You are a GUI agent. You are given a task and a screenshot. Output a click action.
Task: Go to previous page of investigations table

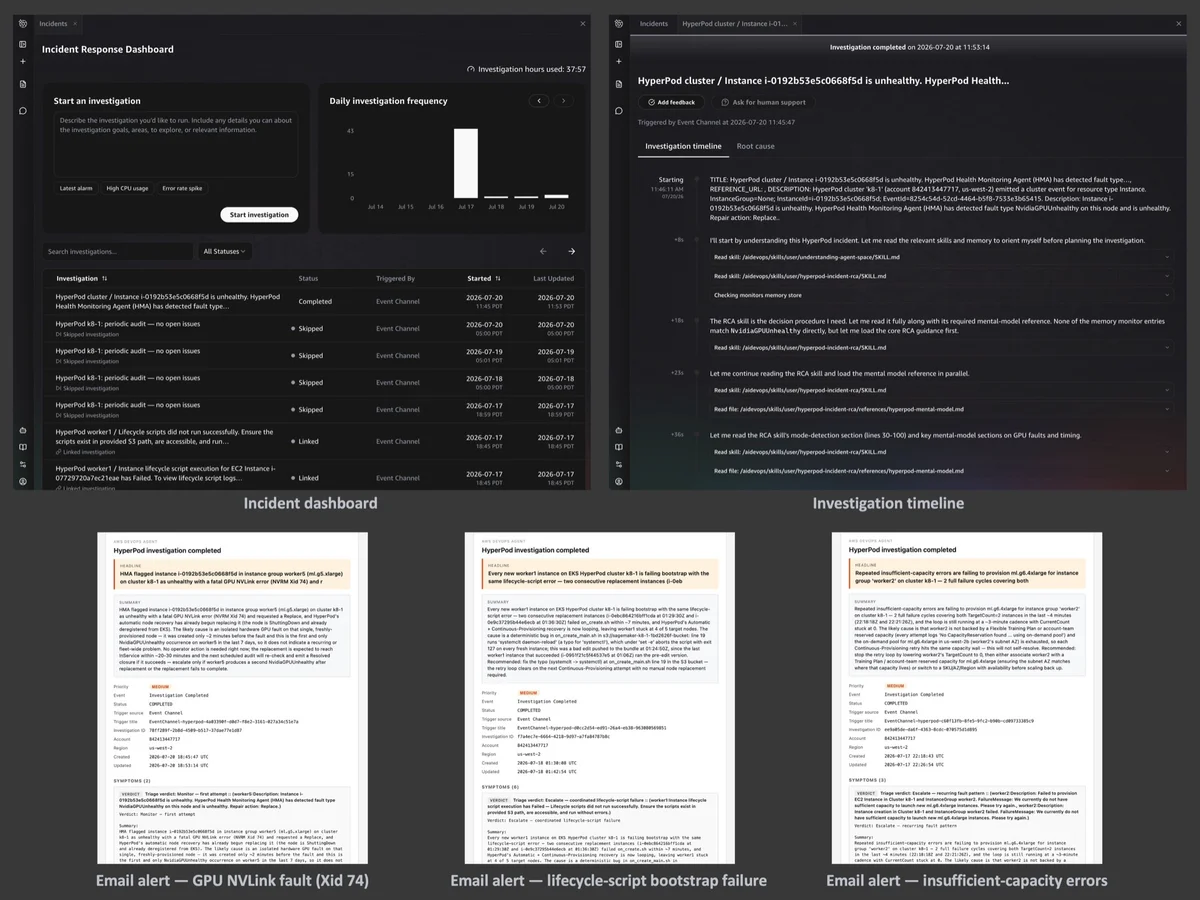pos(543,252)
